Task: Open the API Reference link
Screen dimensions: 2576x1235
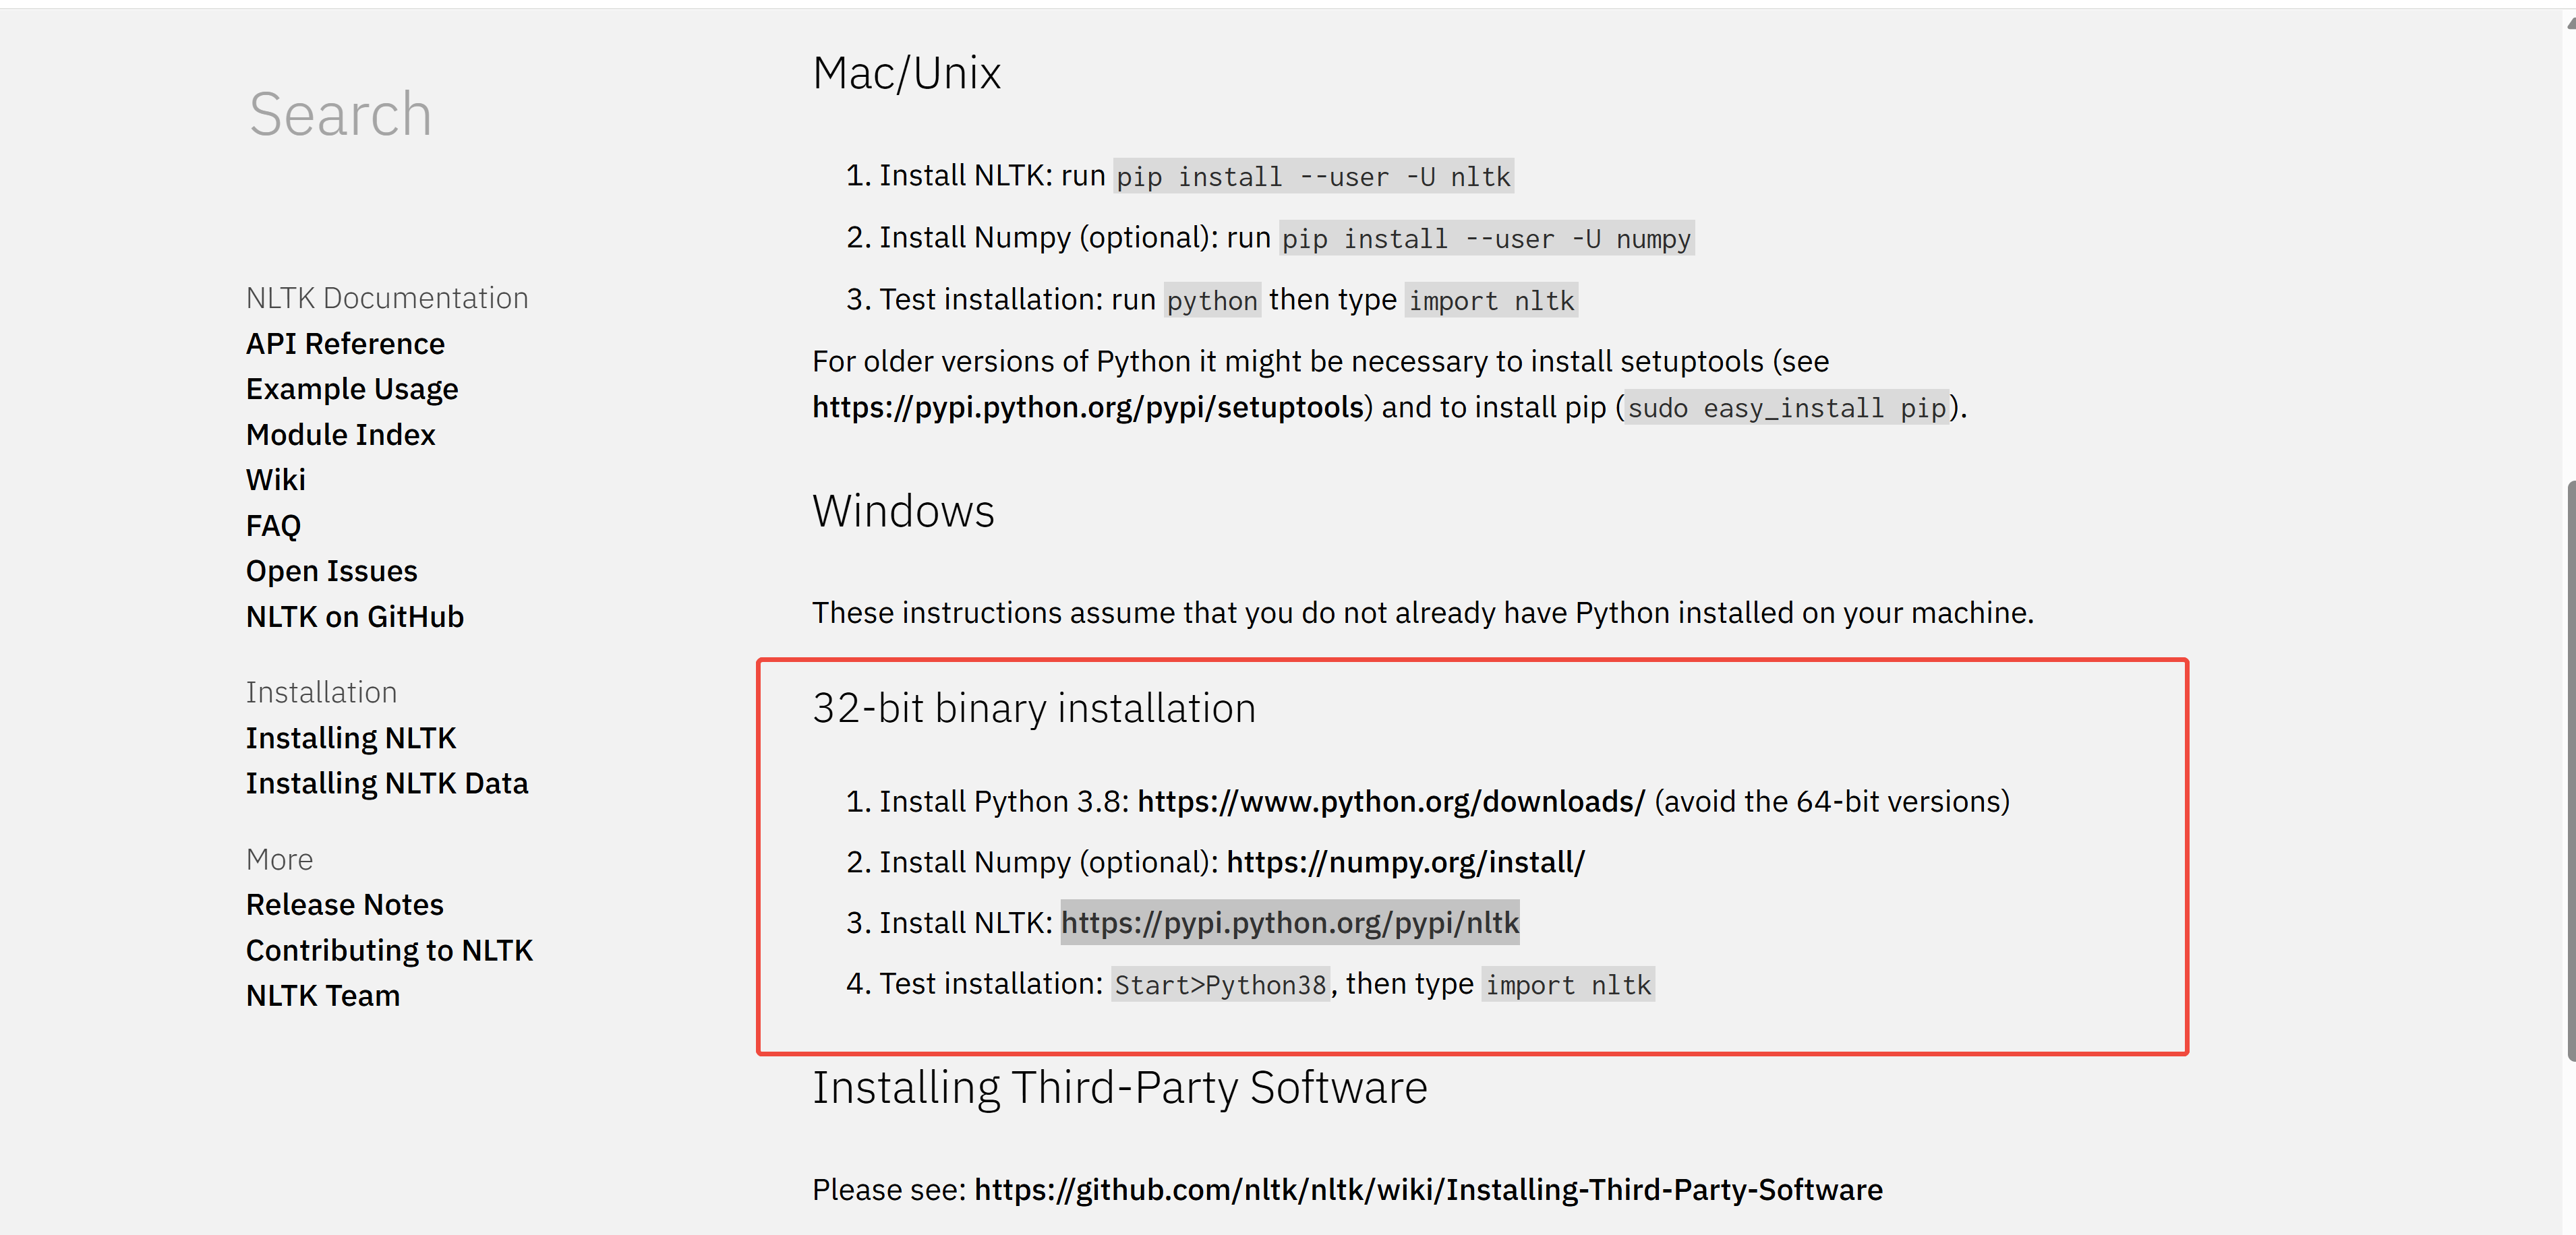Action: point(345,344)
